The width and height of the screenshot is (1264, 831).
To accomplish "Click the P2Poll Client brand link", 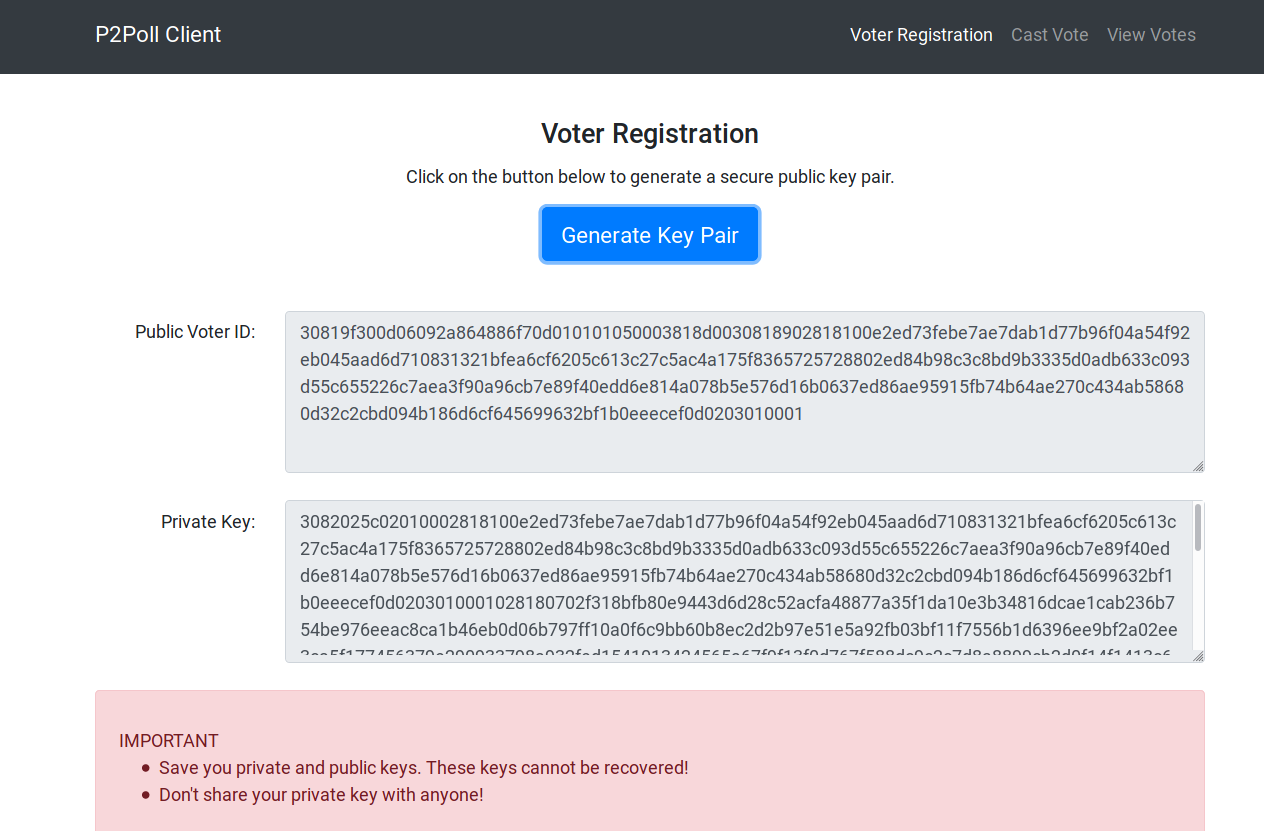I will tap(158, 35).
